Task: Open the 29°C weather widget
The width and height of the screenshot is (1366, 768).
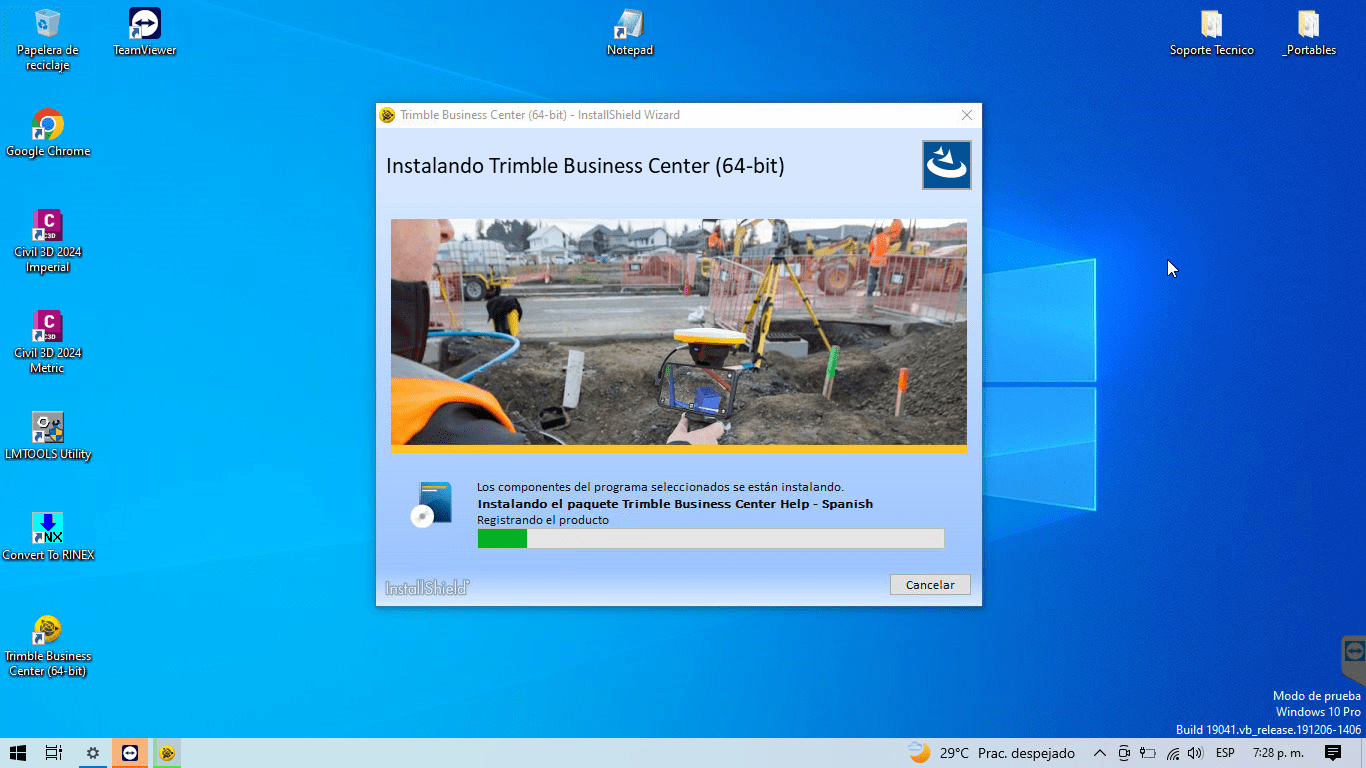Action: (x=991, y=753)
